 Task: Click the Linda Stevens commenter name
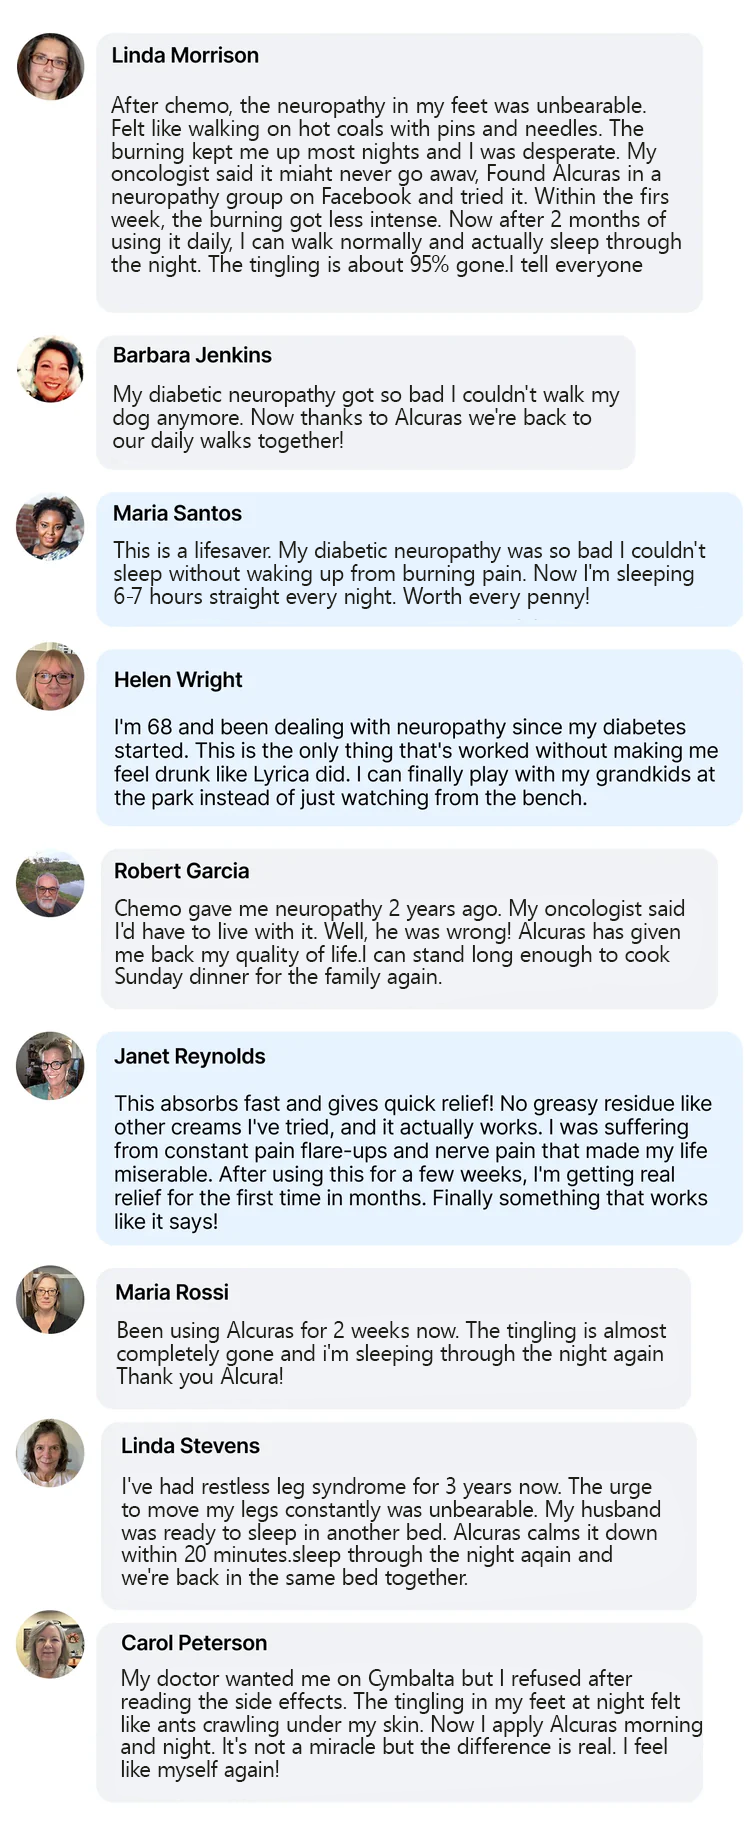click(190, 1446)
